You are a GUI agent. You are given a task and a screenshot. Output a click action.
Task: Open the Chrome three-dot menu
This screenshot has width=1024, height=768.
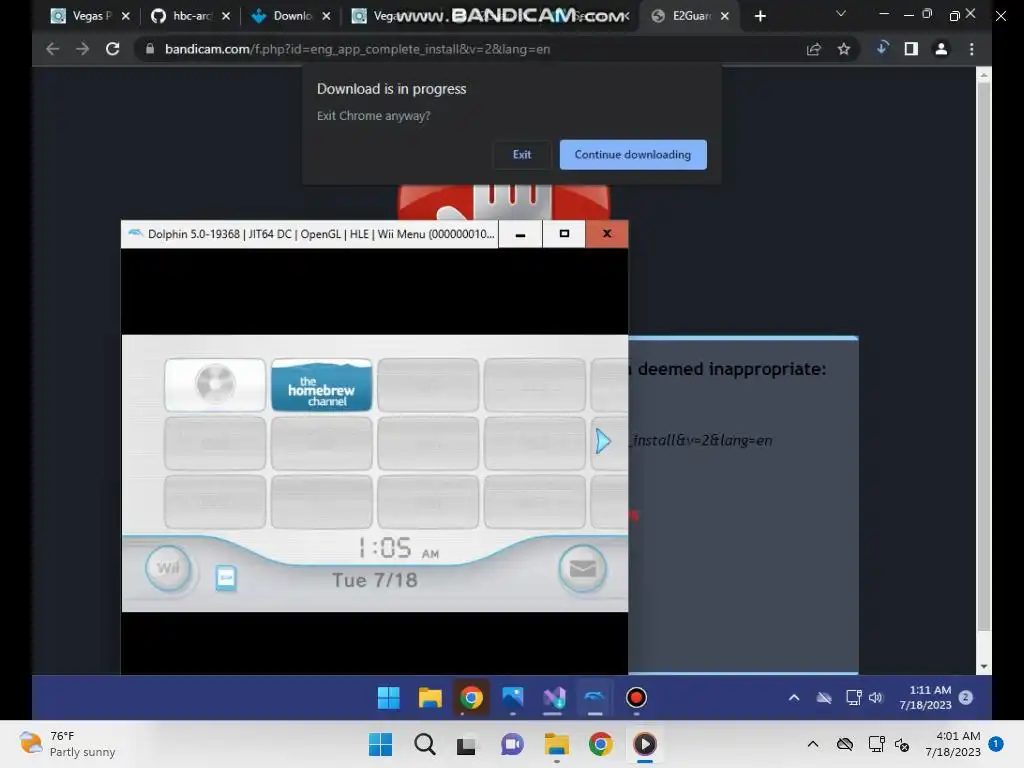pyautogui.click(x=972, y=49)
